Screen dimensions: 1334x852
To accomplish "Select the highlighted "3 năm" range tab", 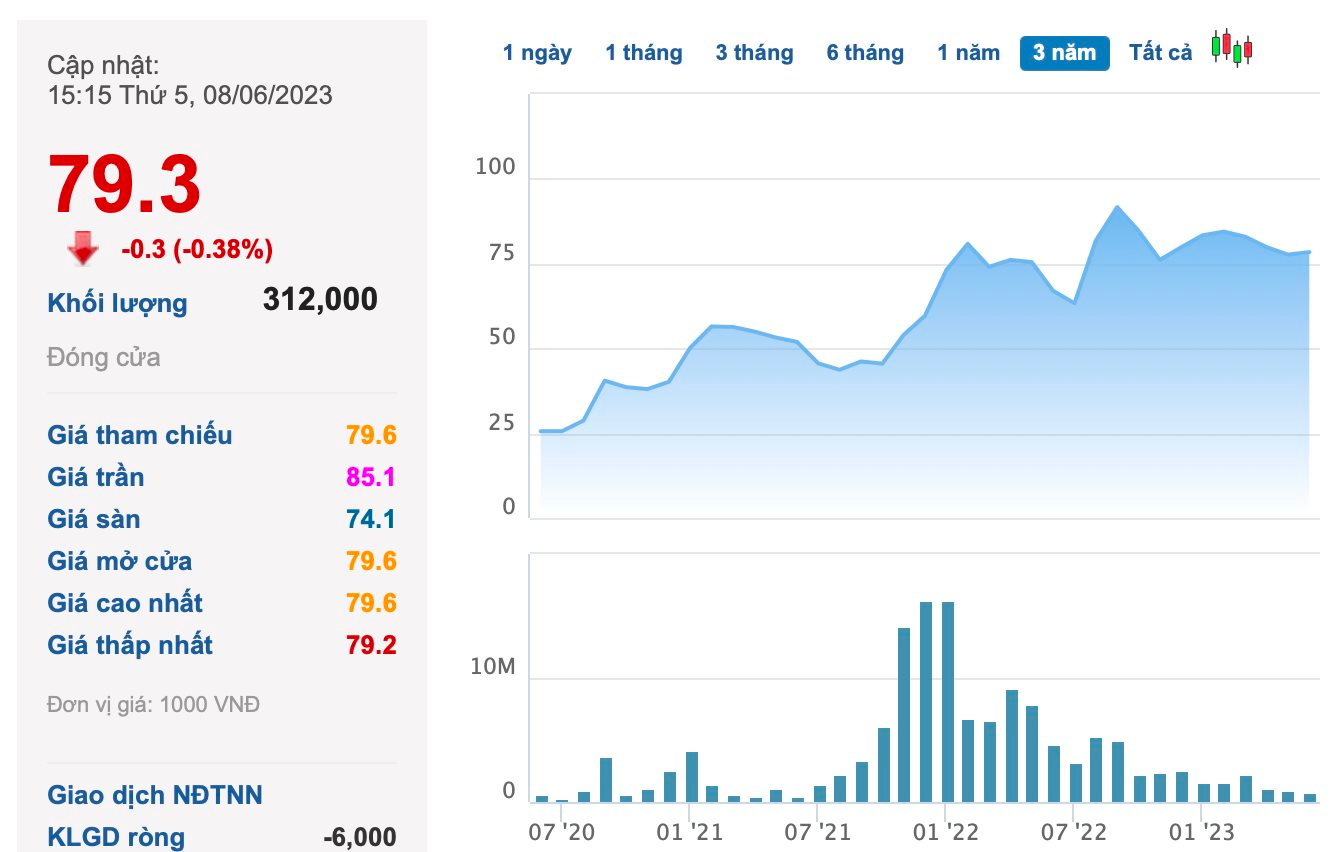I will (1064, 53).
